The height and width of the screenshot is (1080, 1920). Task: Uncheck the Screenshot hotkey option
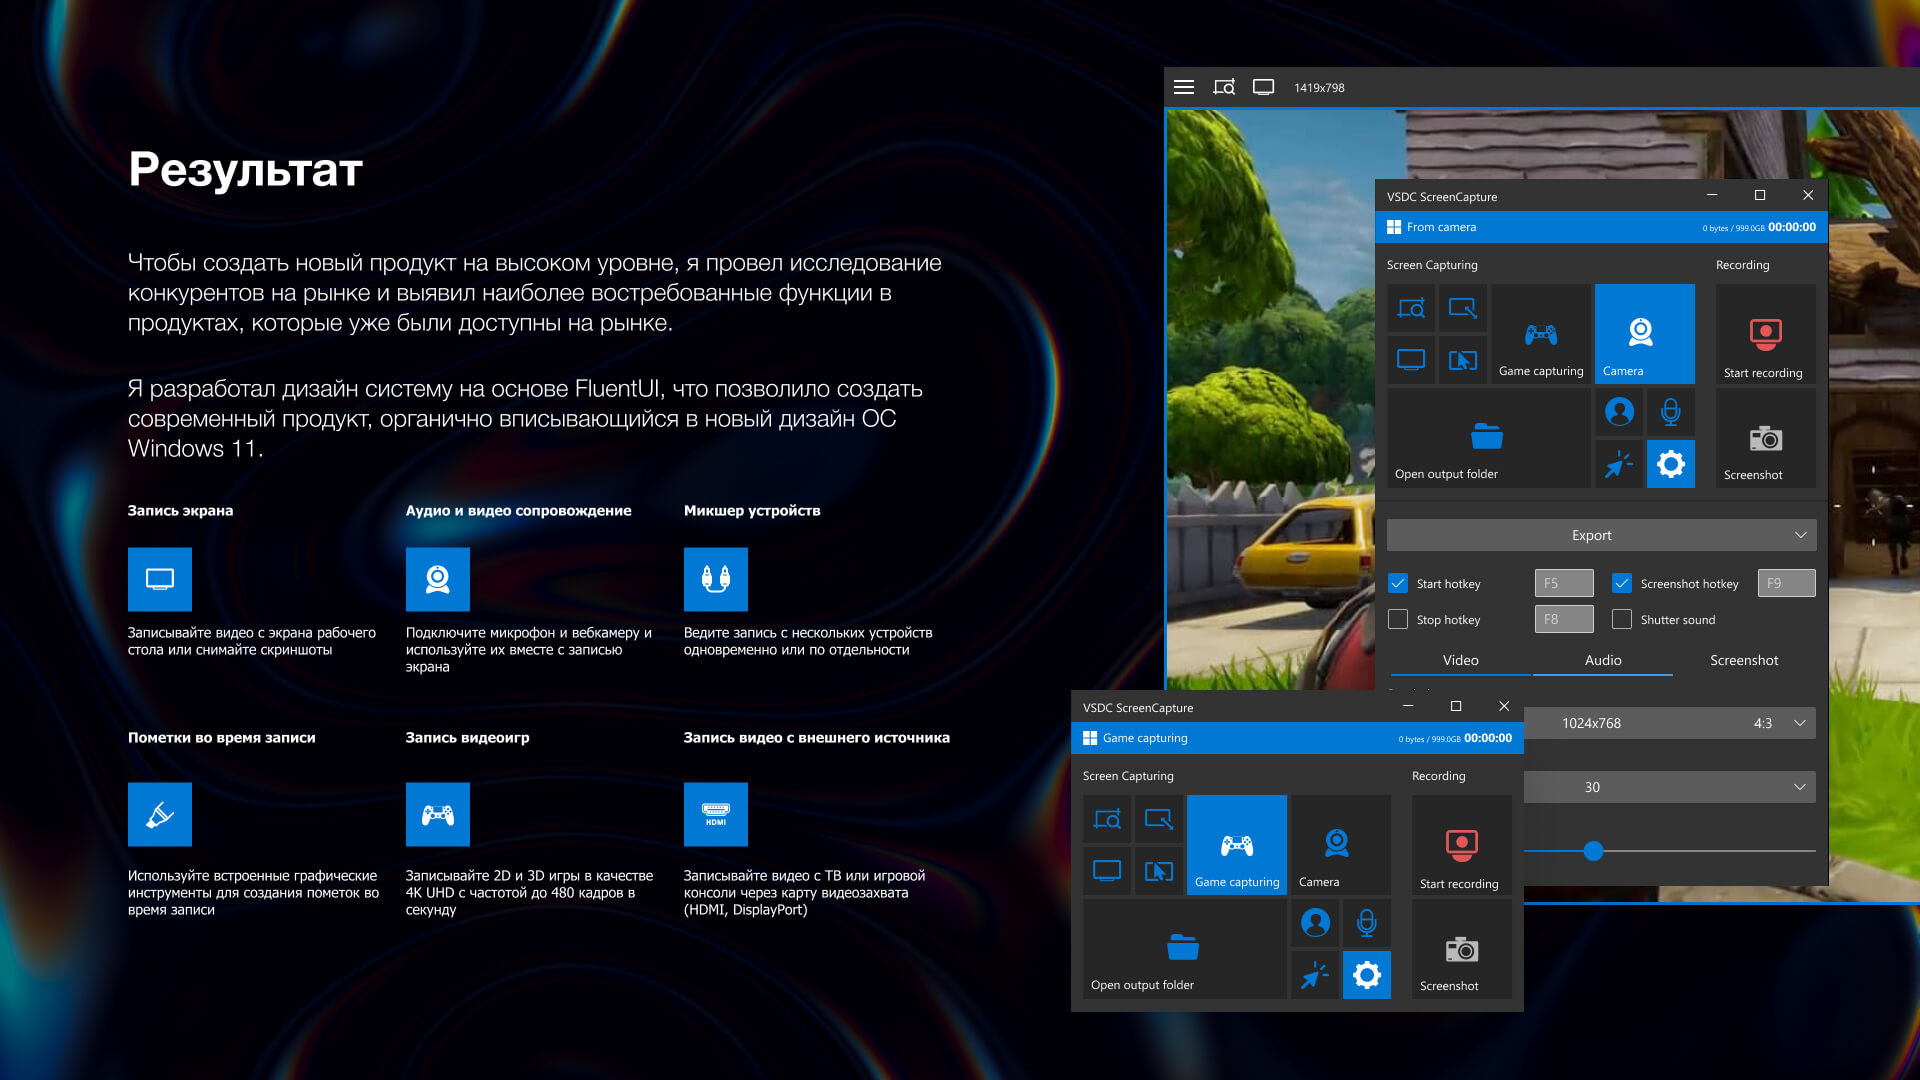click(x=1623, y=583)
